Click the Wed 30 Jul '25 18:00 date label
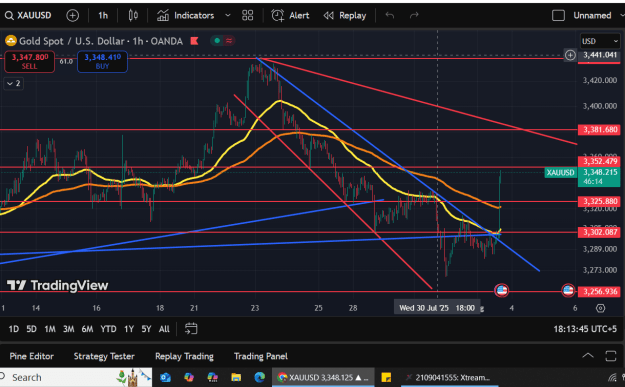This screenshot has height=387, width=625. [437, 308]
